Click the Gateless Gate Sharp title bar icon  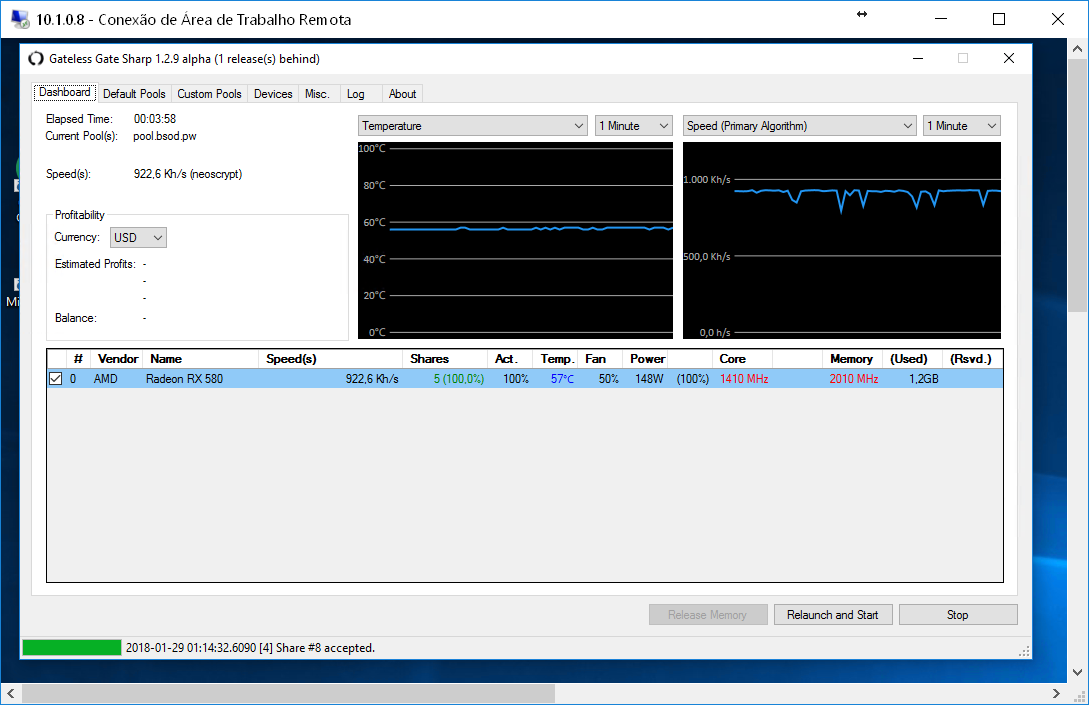(x=35, y=59)
